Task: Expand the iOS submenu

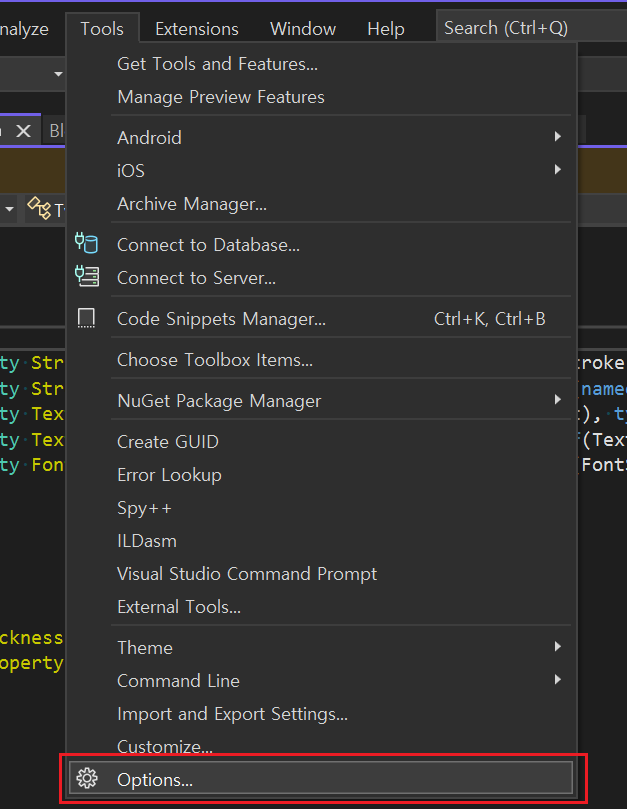Action: point(320,171)
